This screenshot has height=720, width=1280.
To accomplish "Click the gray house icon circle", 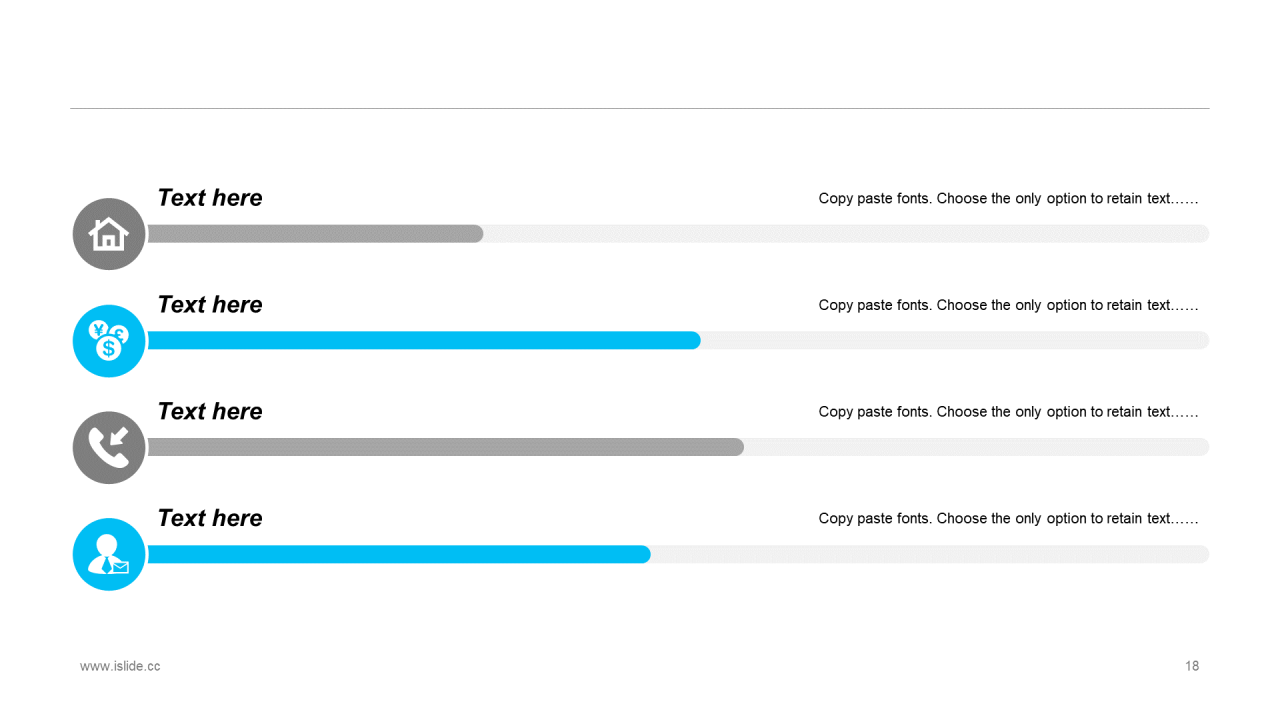I will pos(109,234).
